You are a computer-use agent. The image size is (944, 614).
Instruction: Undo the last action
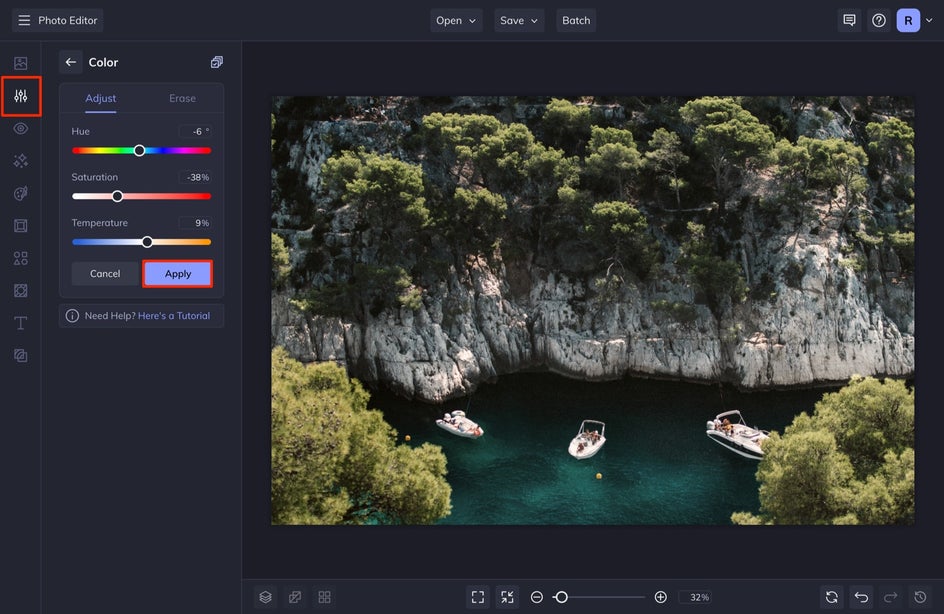(x=862, y=597)
